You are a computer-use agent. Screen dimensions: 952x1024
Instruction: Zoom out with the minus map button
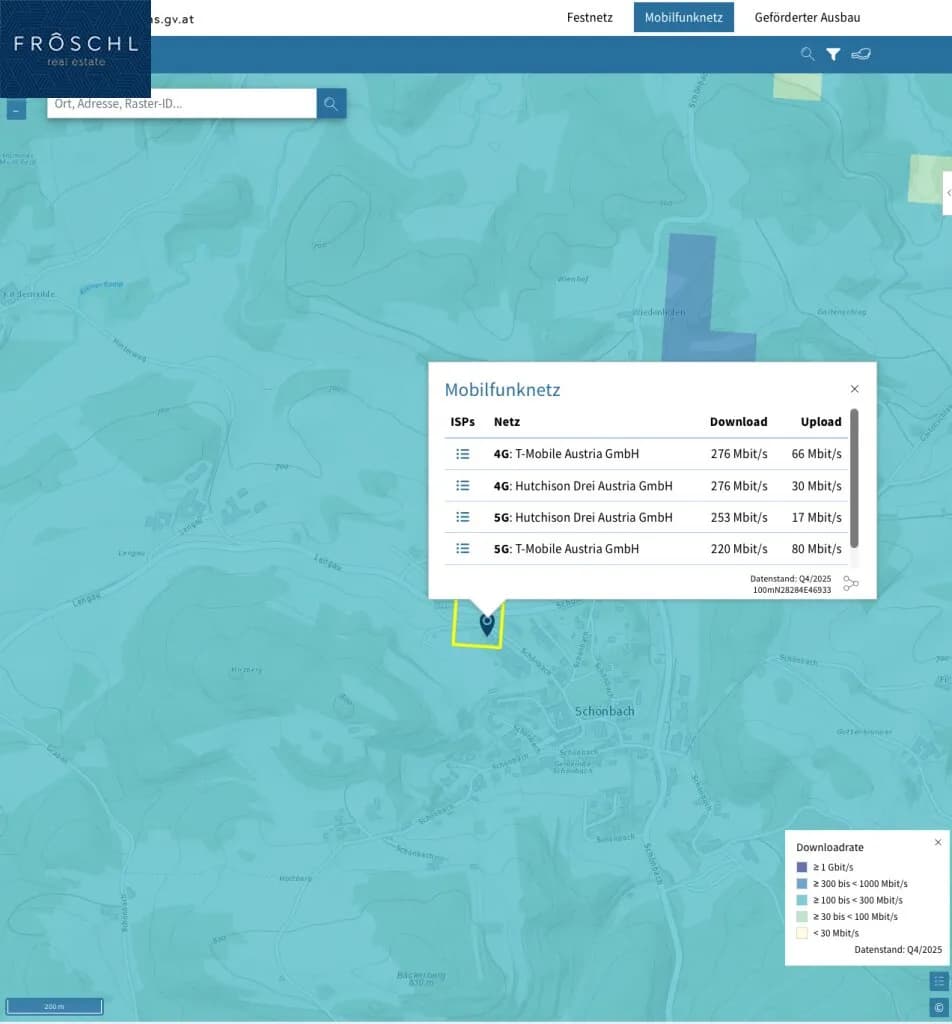tap(16, 110)
